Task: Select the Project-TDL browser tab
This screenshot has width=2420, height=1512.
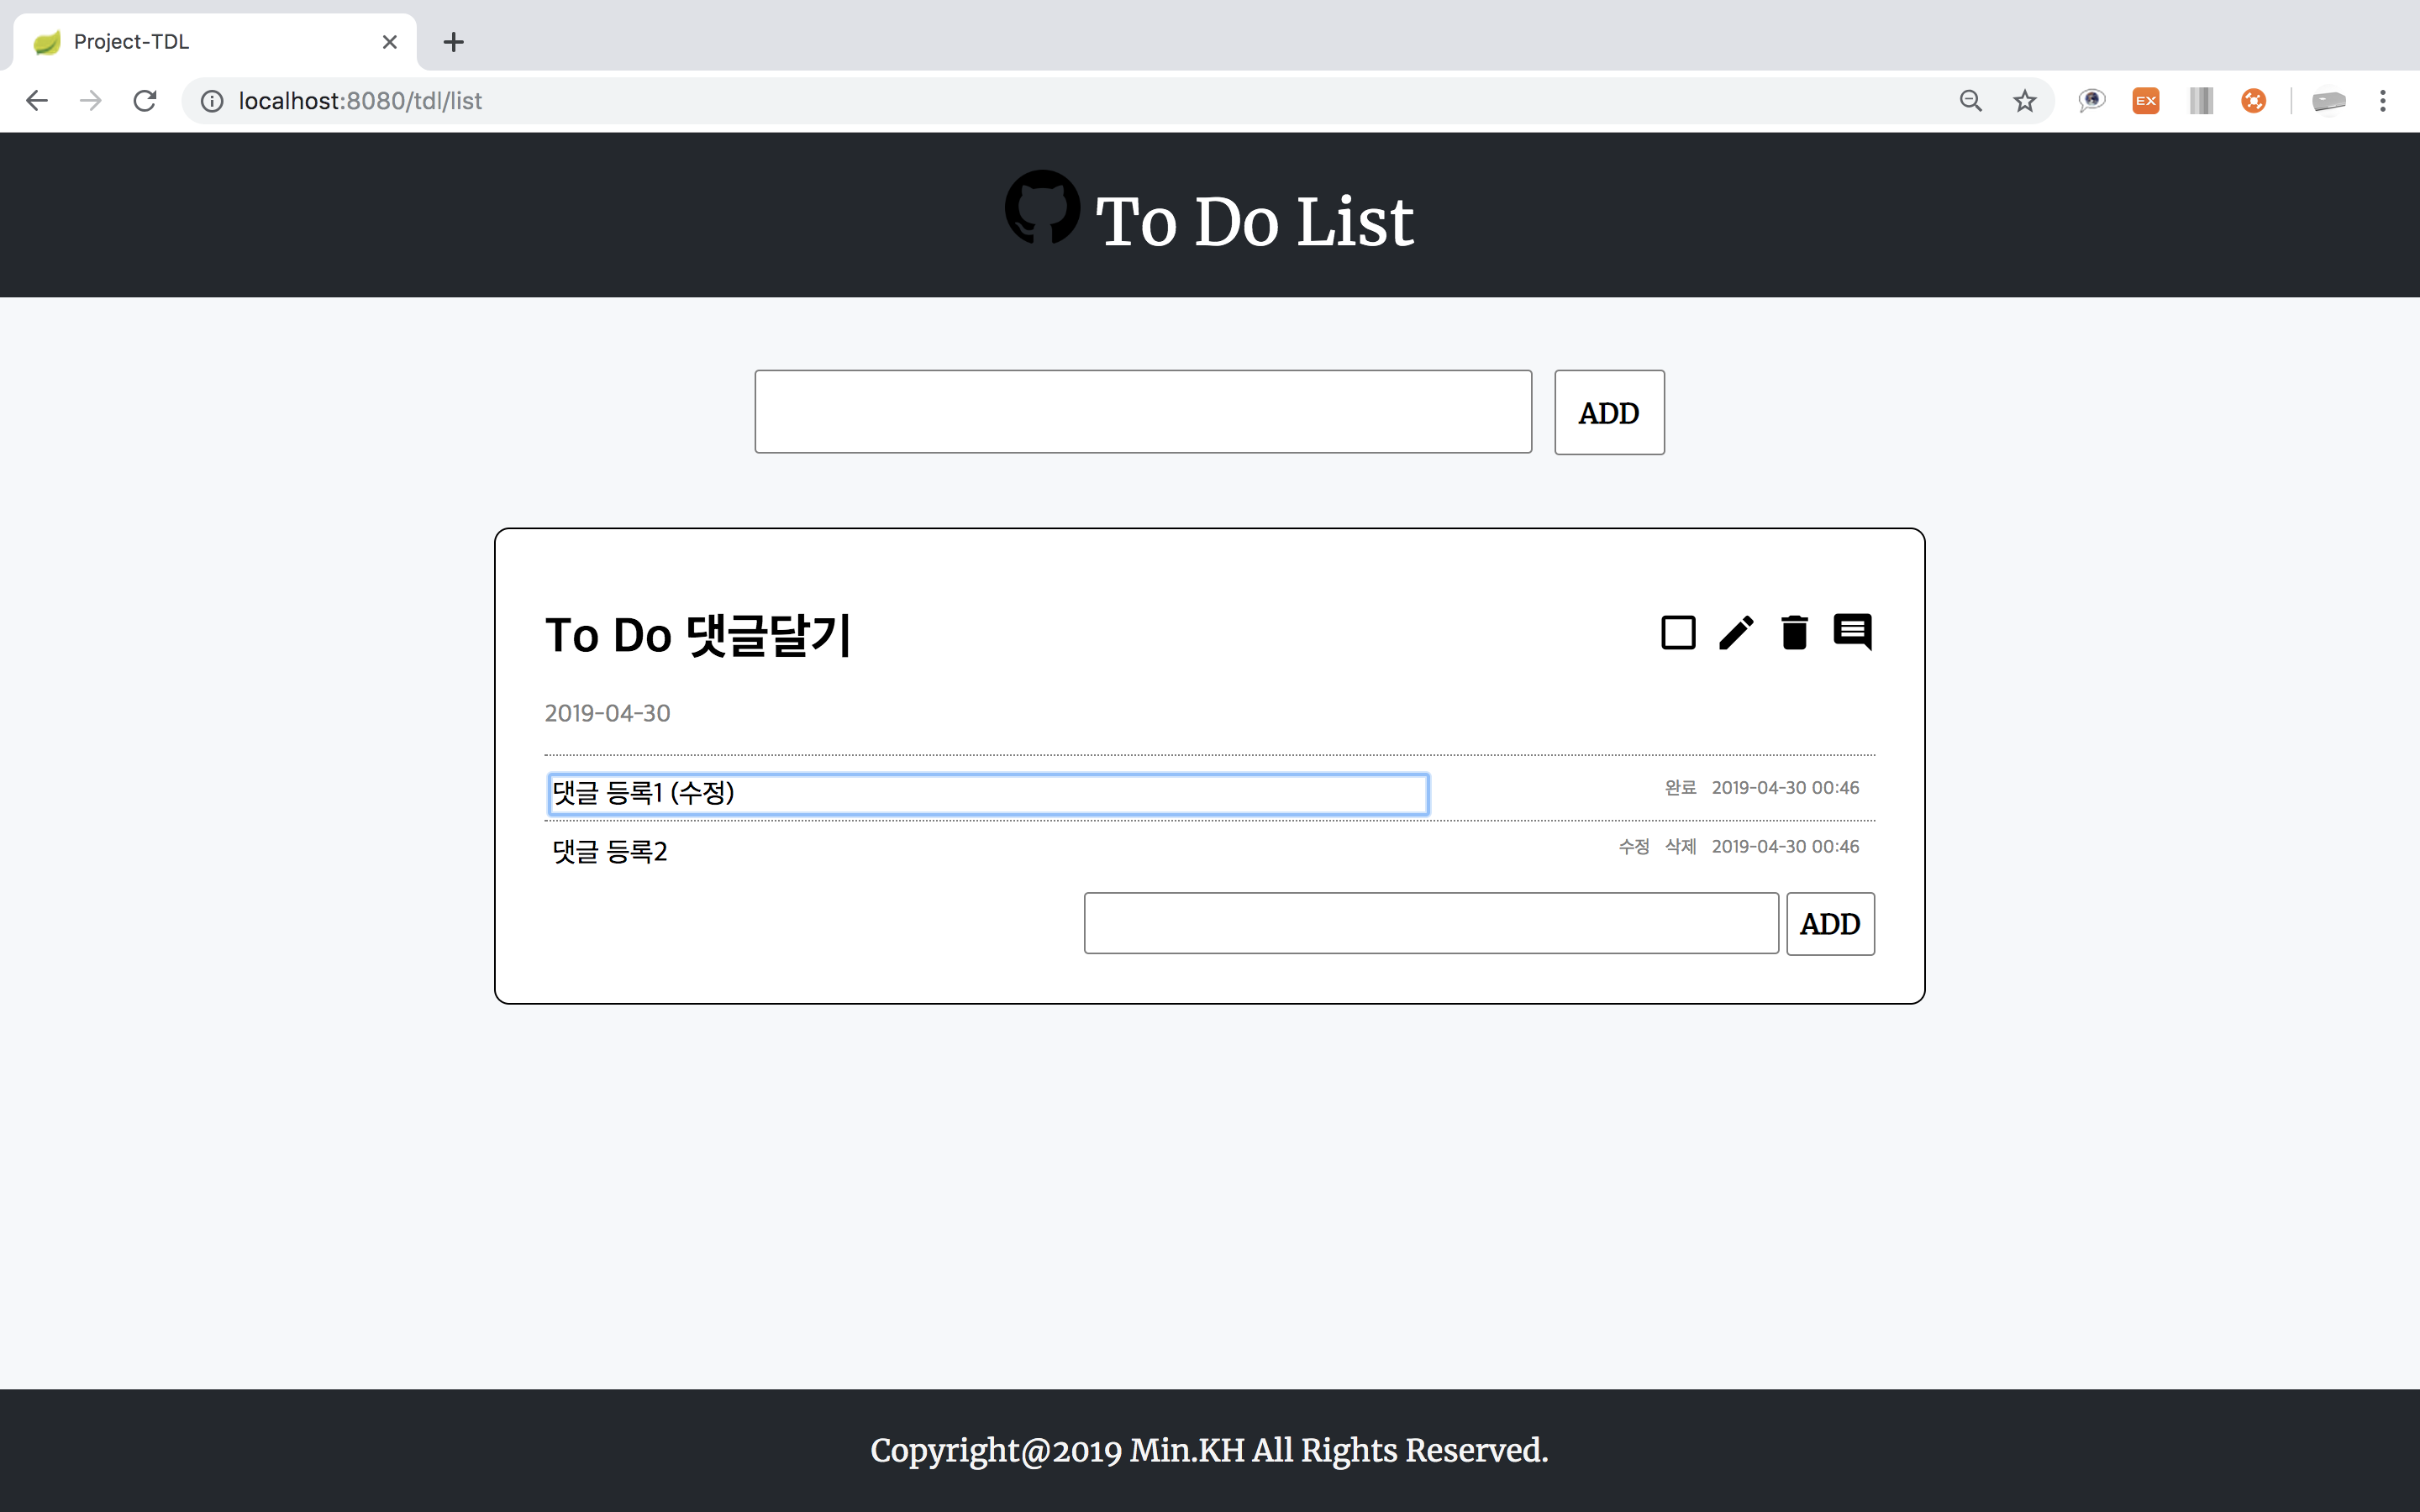Action: click(209, 40)
